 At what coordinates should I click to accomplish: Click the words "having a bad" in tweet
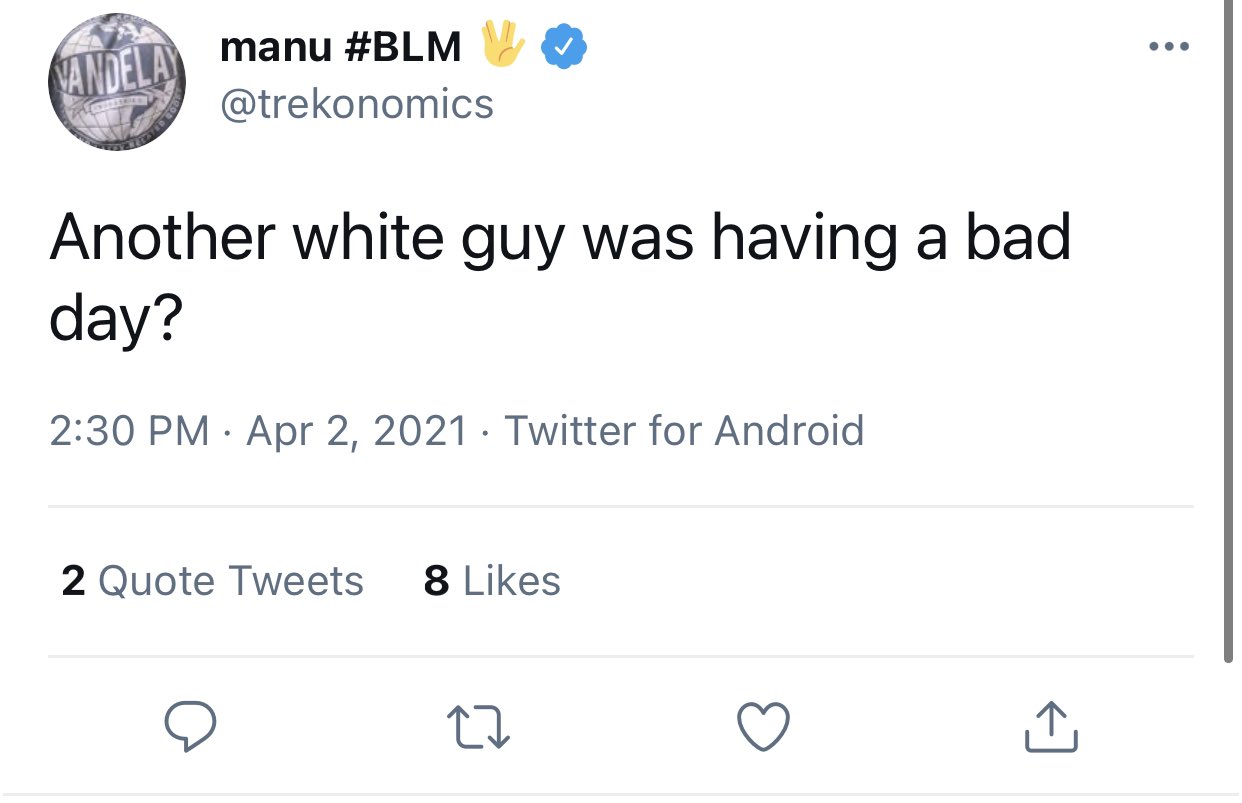click(890, 240)
